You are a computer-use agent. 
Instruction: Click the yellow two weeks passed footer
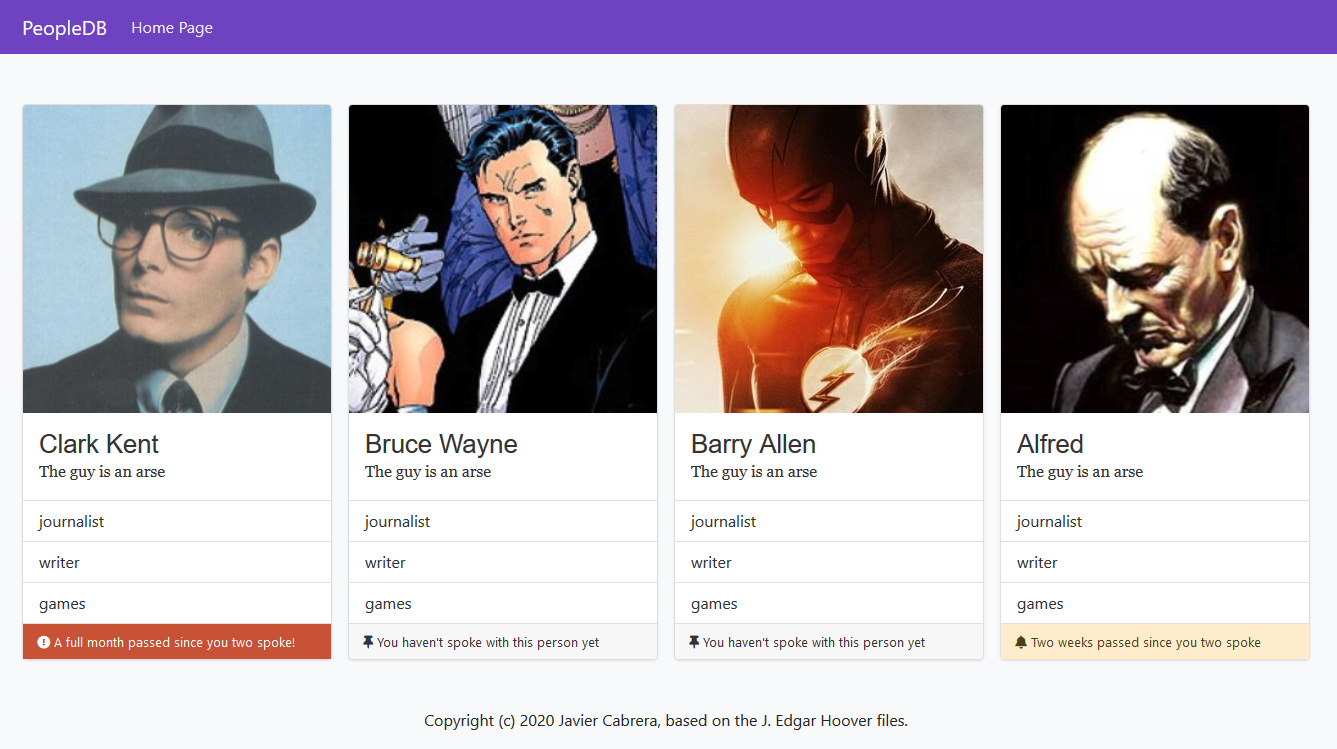[1155, 642]
